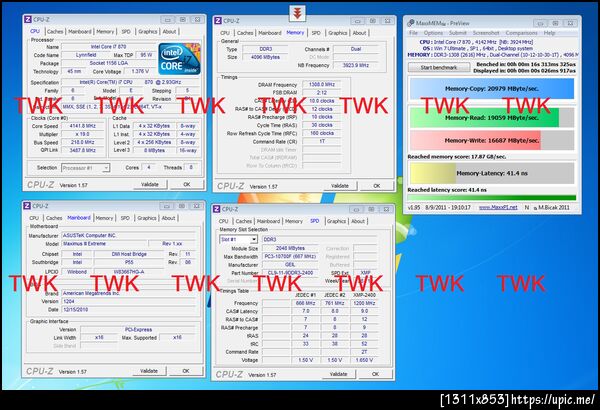This screenshot has width=600, height=410.
Task: Click the Part Number field CL9-11-9DDR3-2400
Action: (290, 273)
